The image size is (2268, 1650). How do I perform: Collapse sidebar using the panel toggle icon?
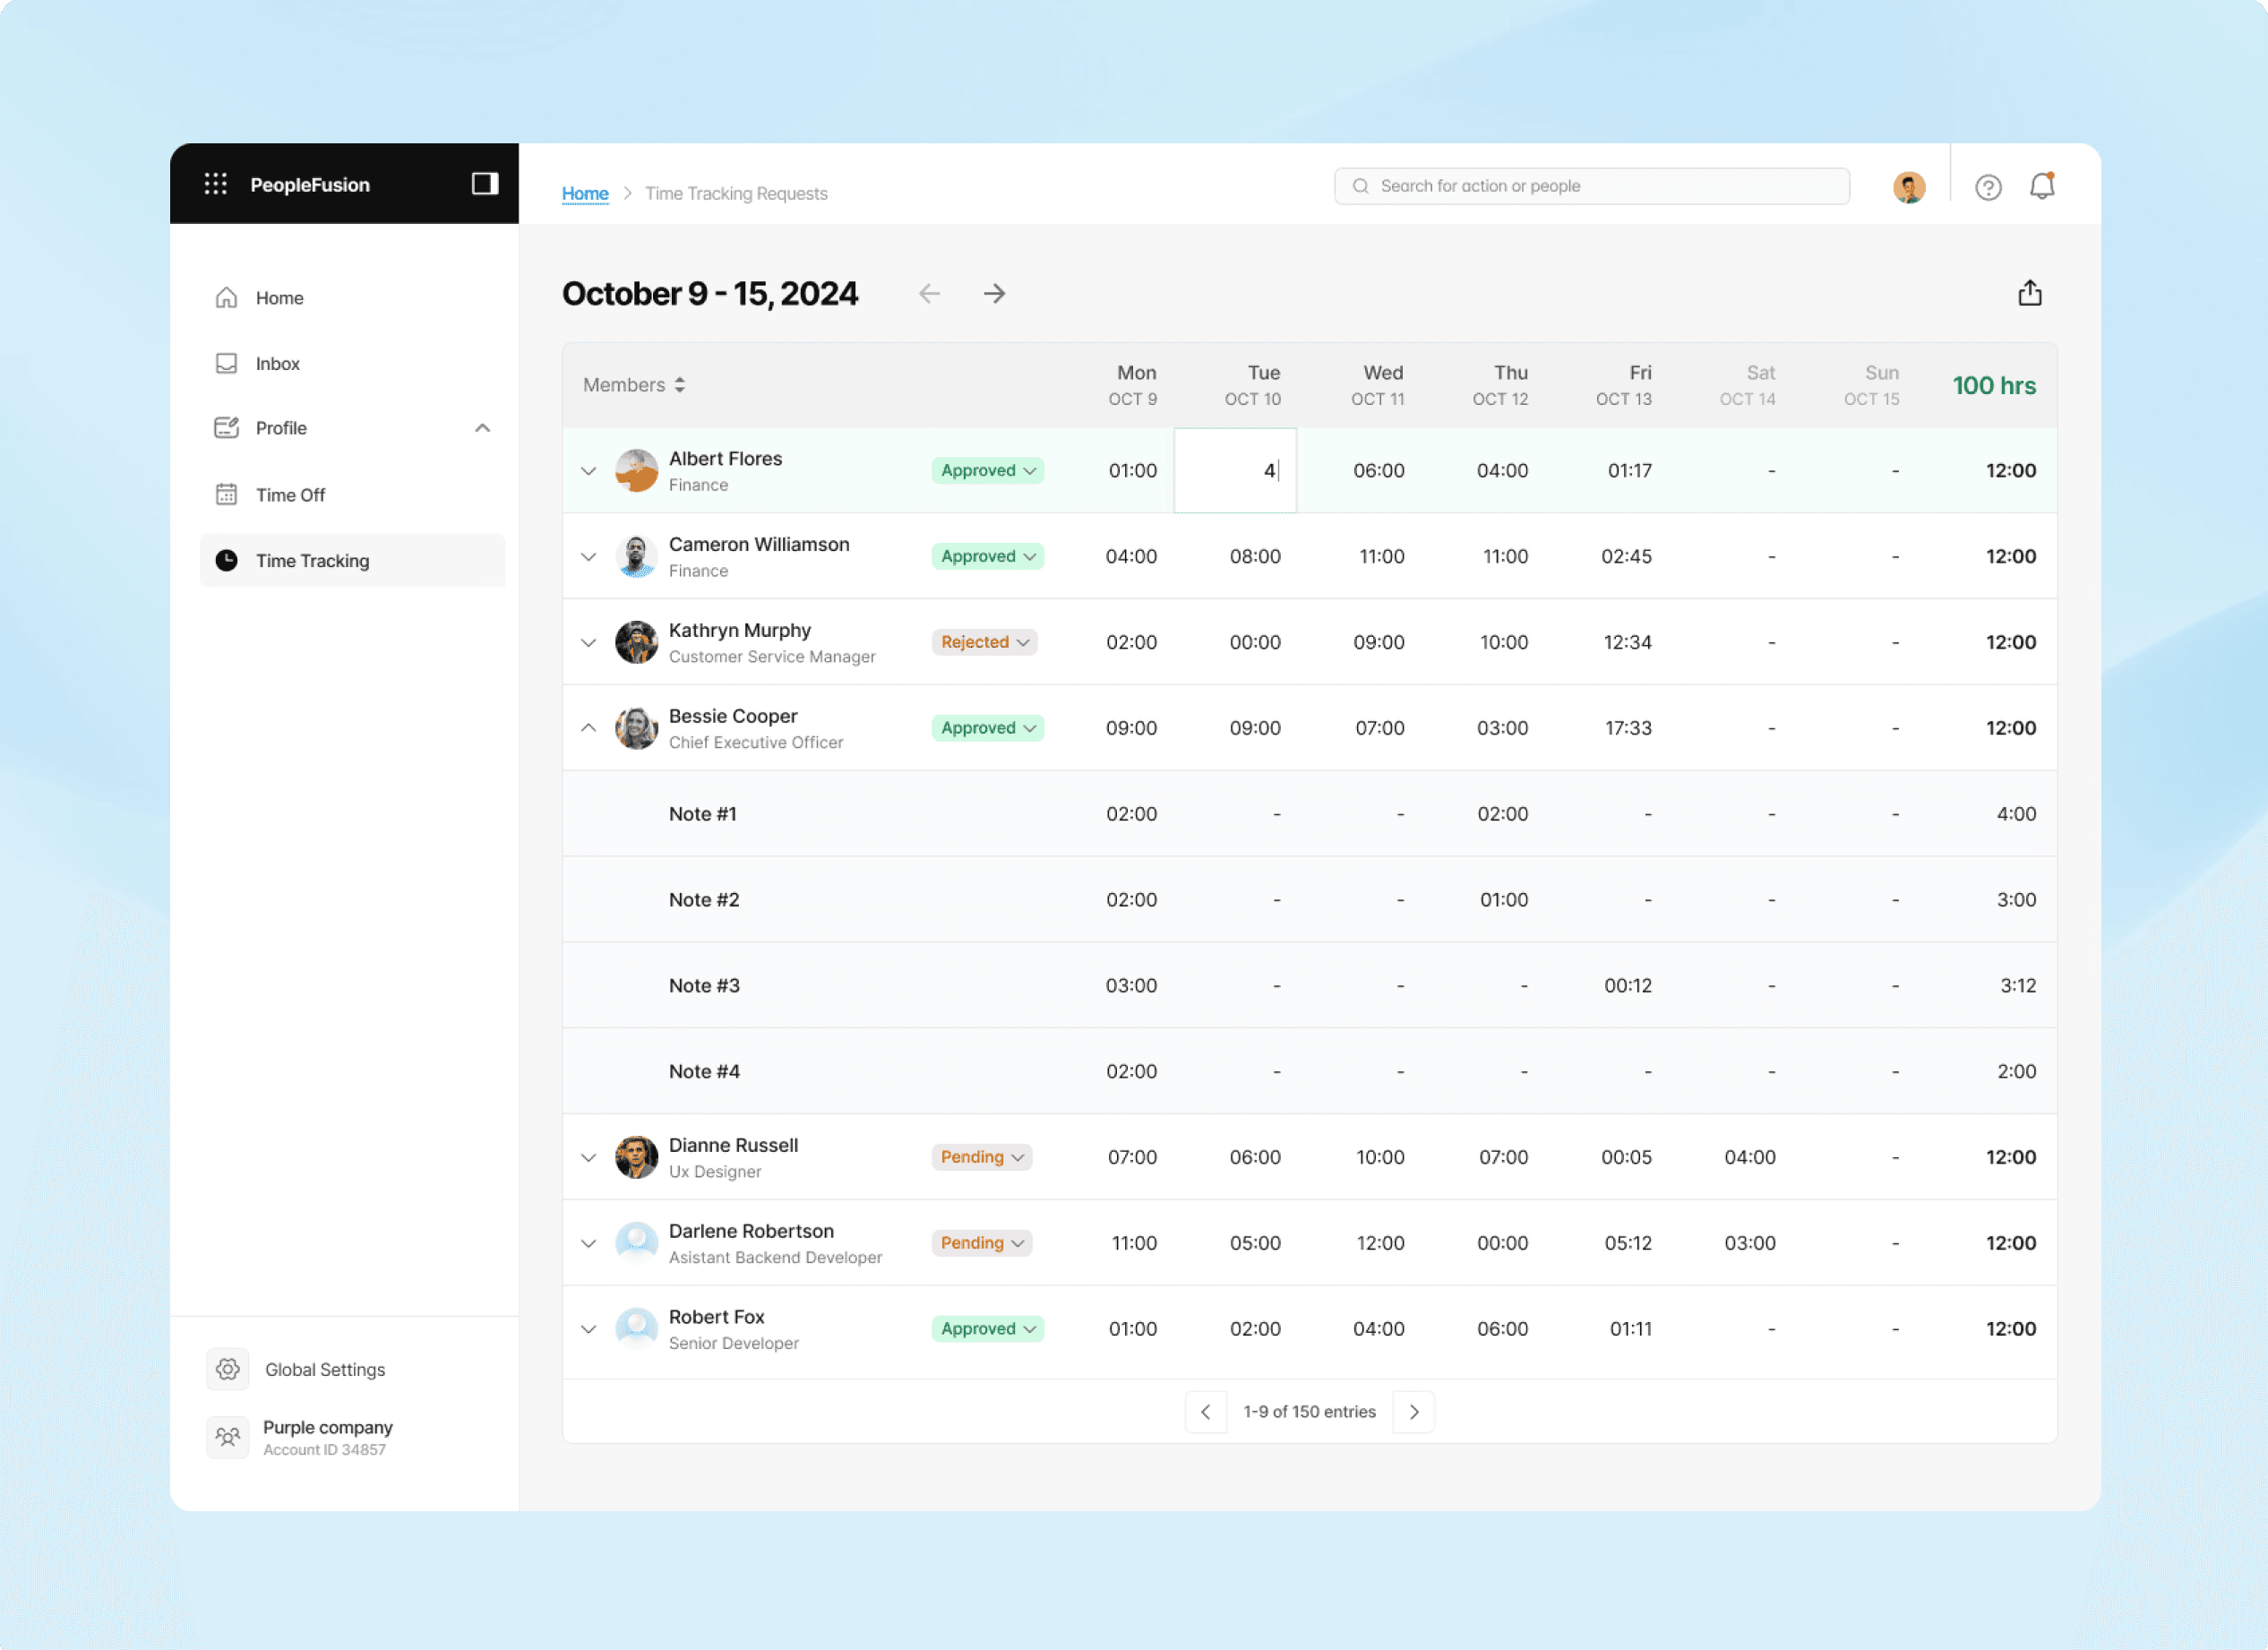point(485,184)
